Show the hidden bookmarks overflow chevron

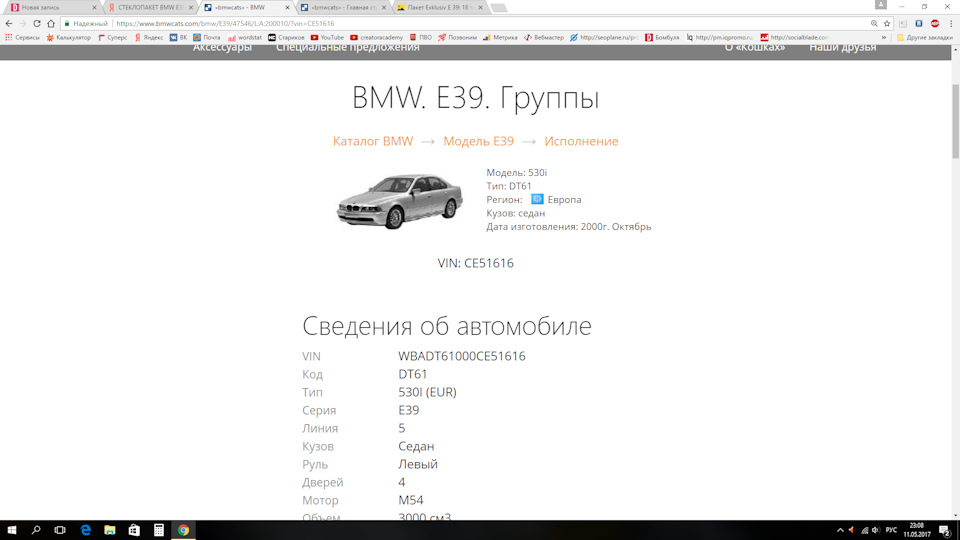883,37
